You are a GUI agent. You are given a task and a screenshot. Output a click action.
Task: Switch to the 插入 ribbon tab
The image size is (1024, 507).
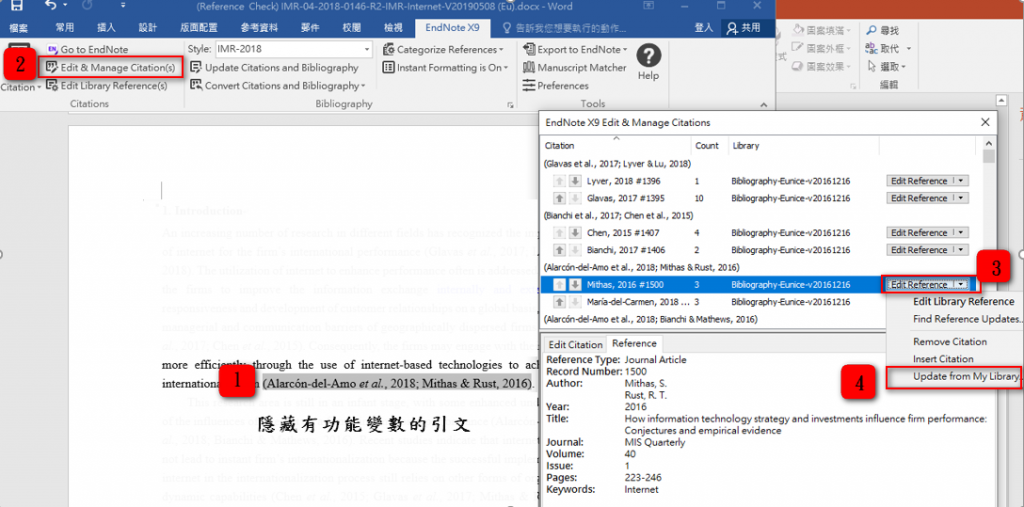point(106,28)
